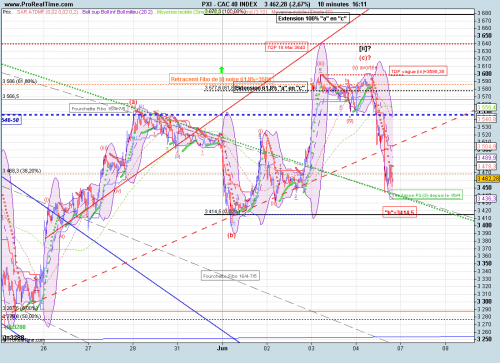Click the 3 540,8 price tag
The height and width of the screenshot is (363, 500).
tap(487, 119)
